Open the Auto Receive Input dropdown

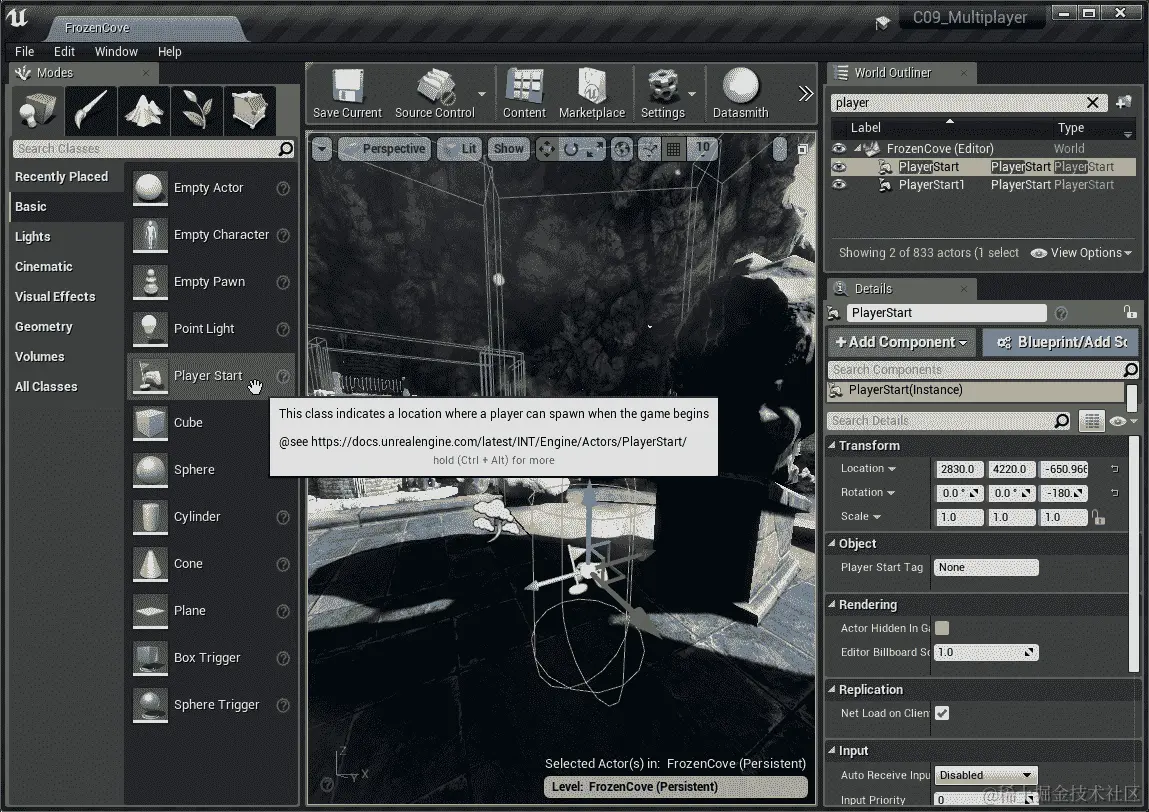[986, 775]
